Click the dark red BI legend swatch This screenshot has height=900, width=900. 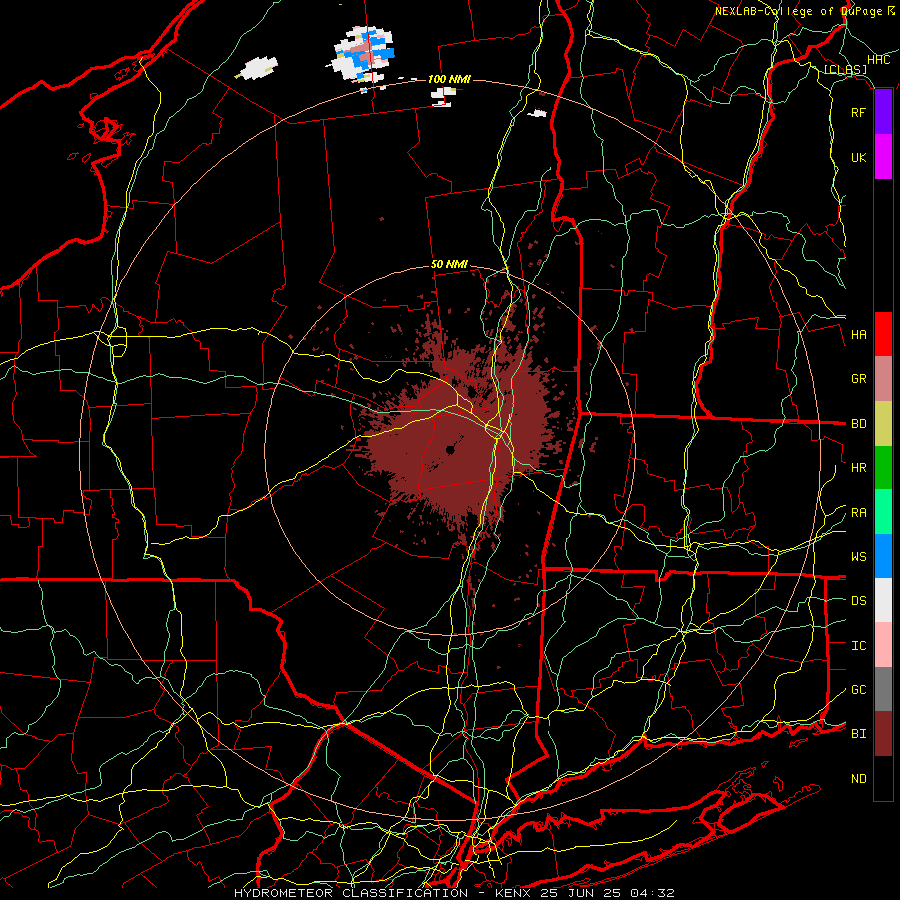click(x=883, y=734)
